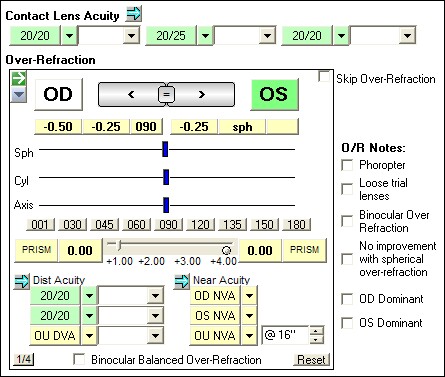
Task: Set axis to 180 preset
Action: pos(296,225)
